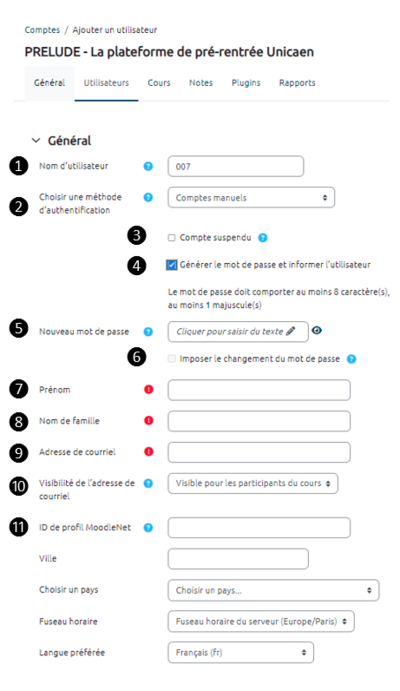Open help for Choisir une méthode d'authentification
This screenshot has width=400, height=691.
148,197
